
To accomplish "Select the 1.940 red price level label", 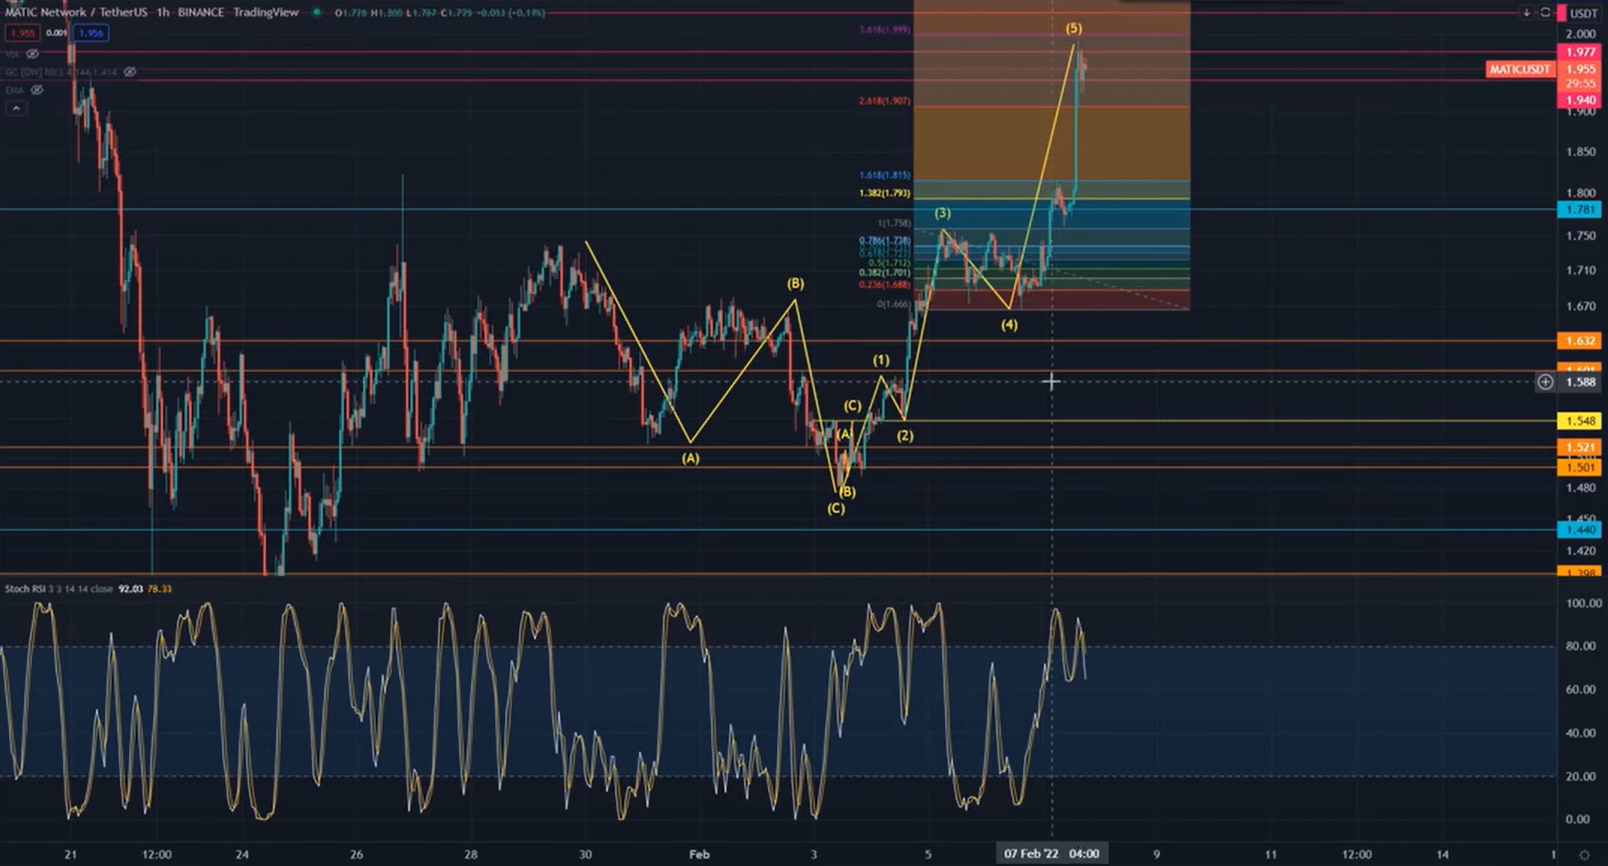I will click(x=1581, y=100).
